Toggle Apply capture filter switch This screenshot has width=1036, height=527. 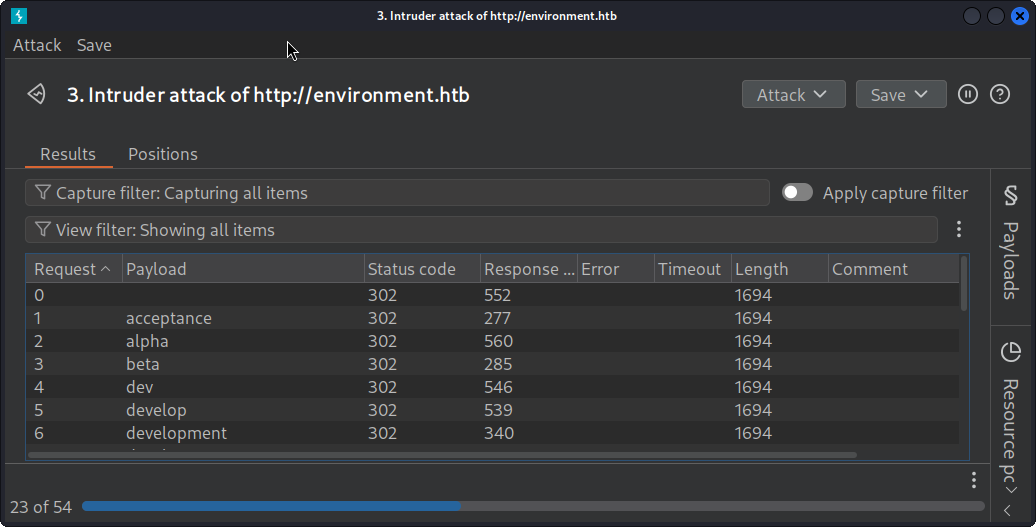(797, 192)
